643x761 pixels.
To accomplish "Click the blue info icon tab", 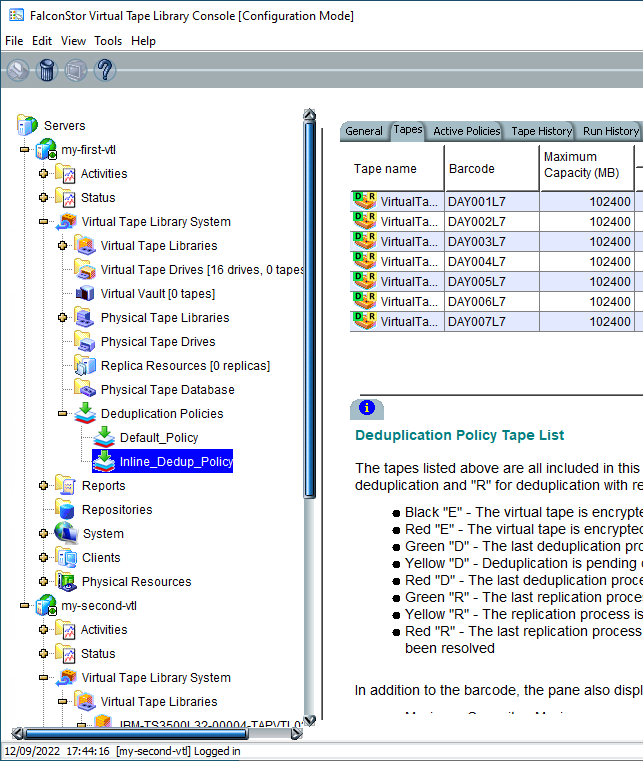I will click(367, 408).
